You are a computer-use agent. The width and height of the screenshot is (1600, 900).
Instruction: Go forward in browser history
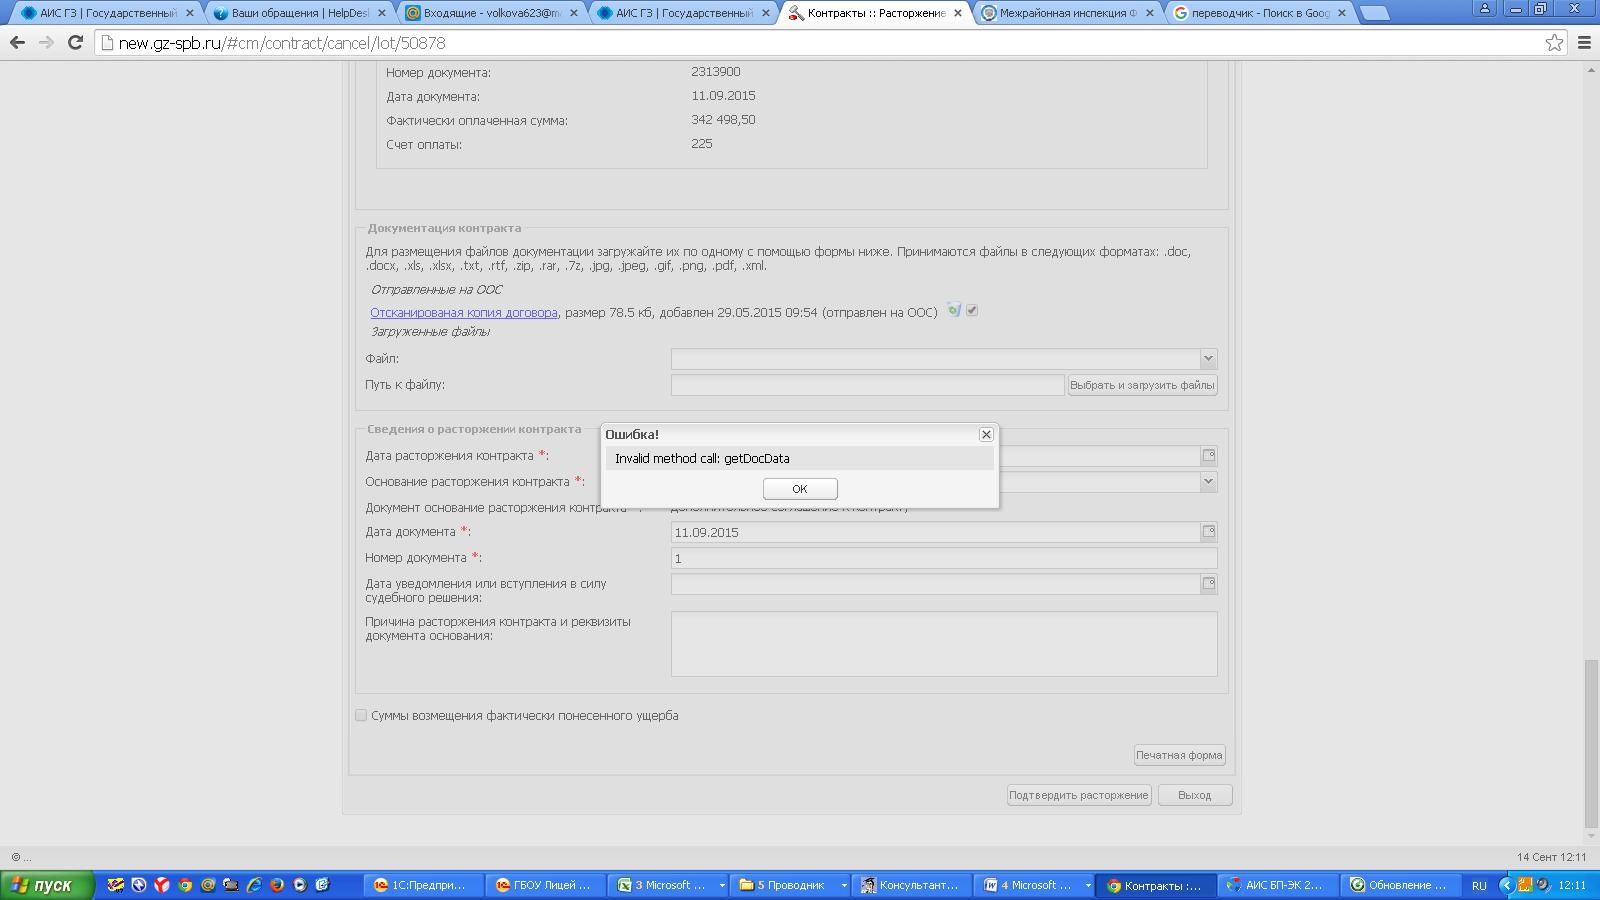pyautogui.click(x=46, y=43)
